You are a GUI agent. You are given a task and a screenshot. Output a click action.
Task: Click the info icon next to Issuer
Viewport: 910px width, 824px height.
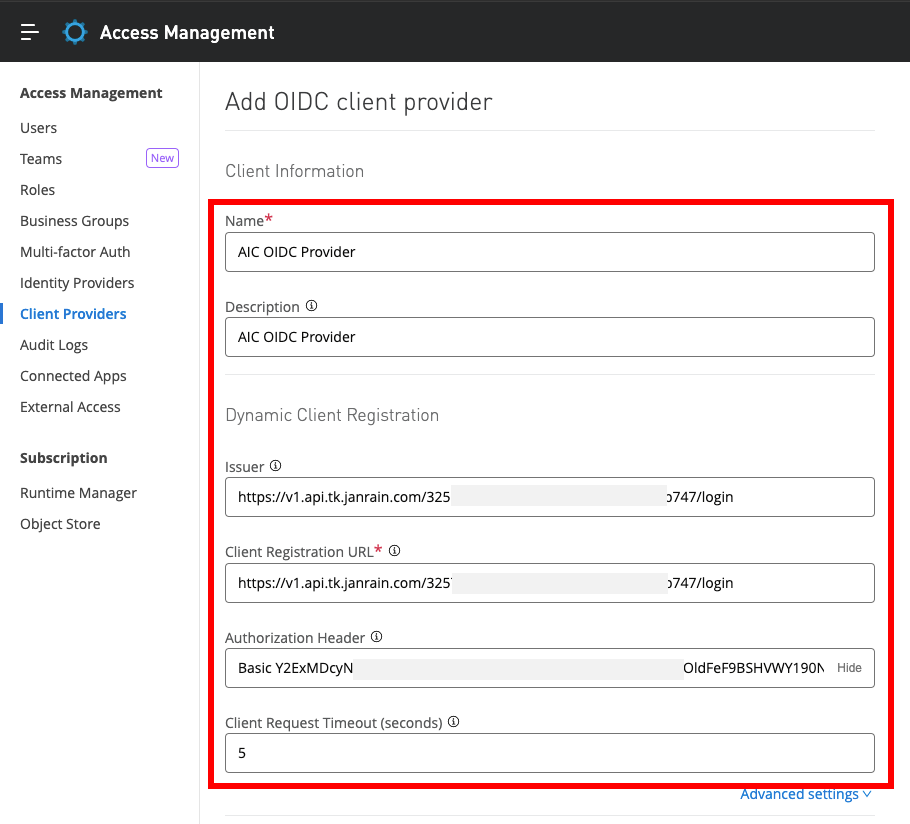(x=276, y=465)
